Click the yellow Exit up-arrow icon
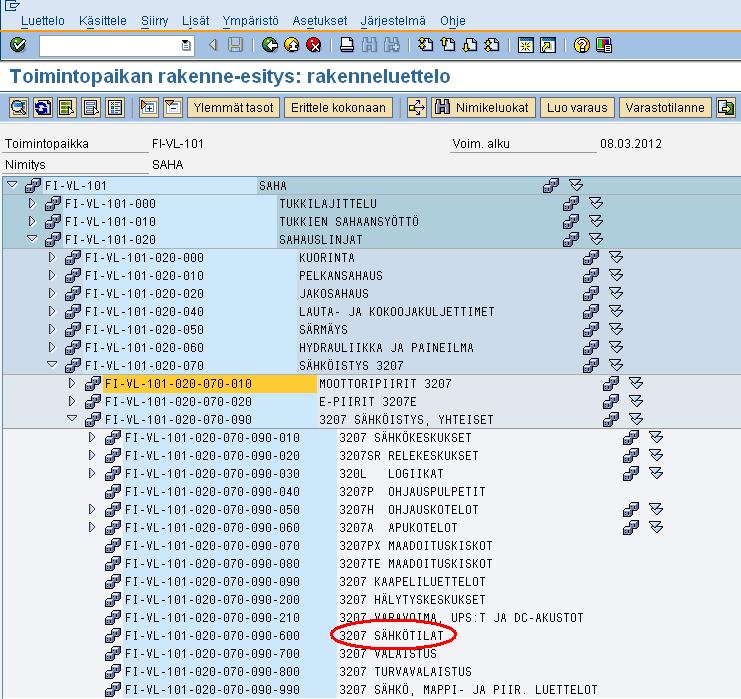 [292, 45]
